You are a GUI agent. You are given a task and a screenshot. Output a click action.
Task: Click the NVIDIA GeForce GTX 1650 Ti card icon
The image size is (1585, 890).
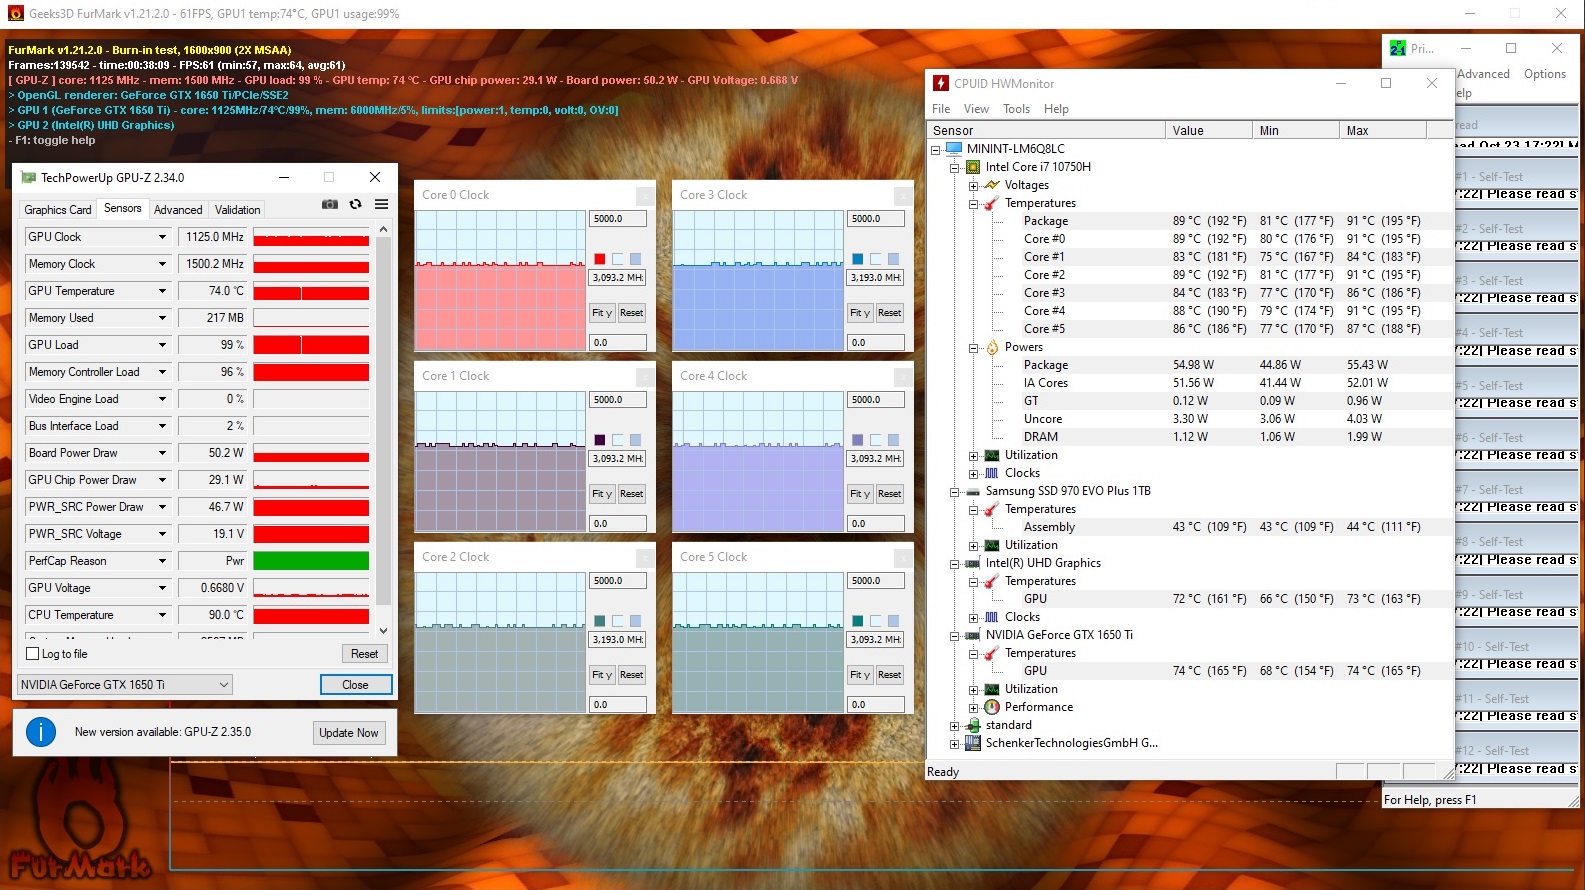pos(973,635)
